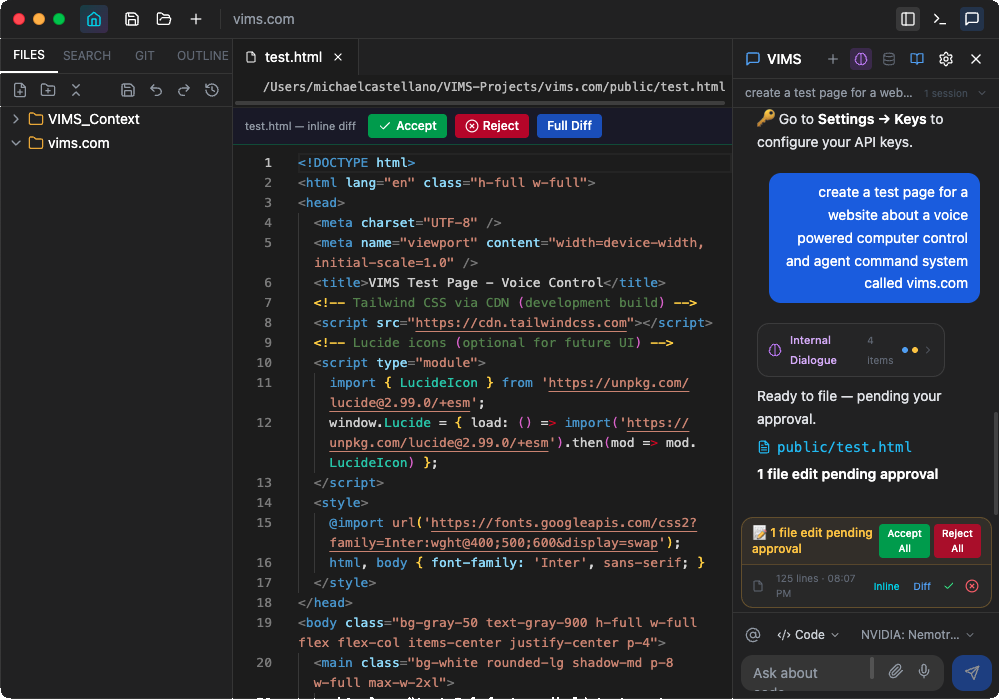The width and height of the screenshot is (999, 700).
Task: Click the "1 session" label
Action: (945, 94)
